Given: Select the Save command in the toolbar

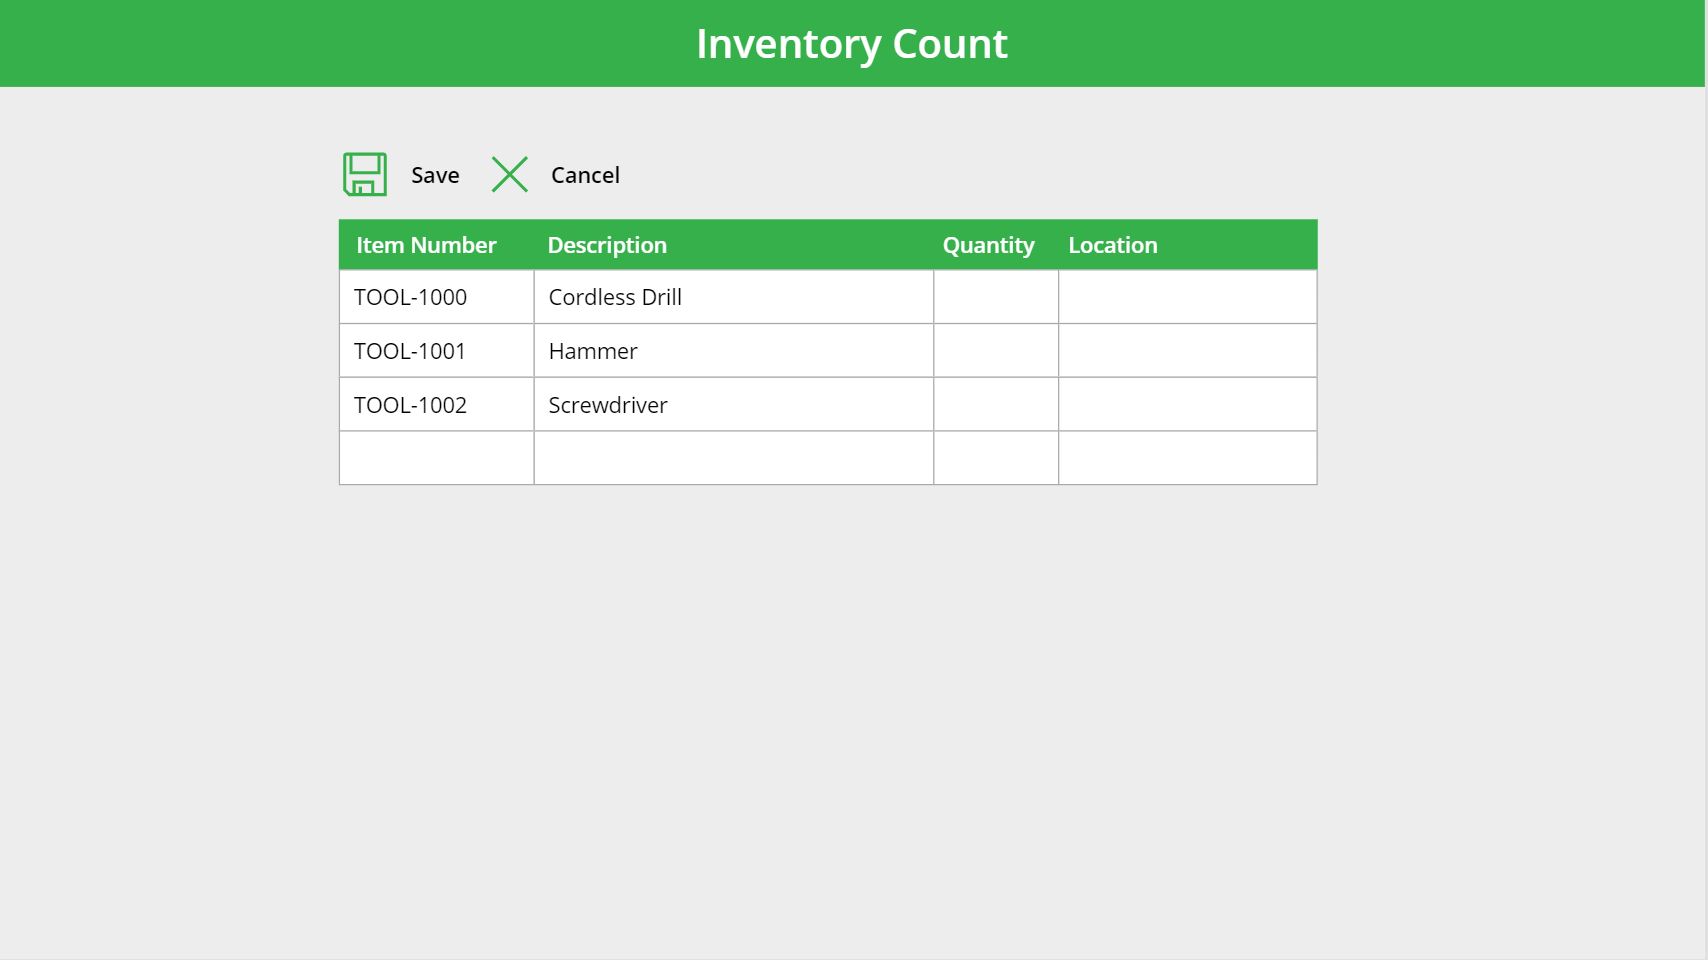Looking at the screenshot, I should pyautogui.click(x=434, y=175).
